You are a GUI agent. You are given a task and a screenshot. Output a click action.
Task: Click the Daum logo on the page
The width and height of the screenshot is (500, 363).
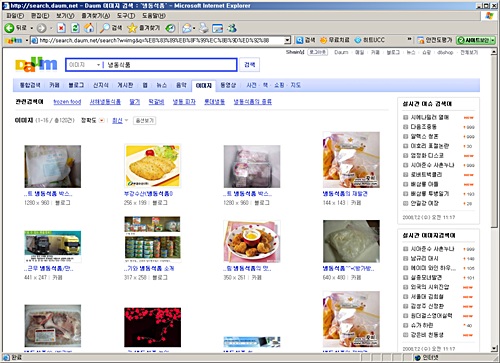(x=36, y=64)
